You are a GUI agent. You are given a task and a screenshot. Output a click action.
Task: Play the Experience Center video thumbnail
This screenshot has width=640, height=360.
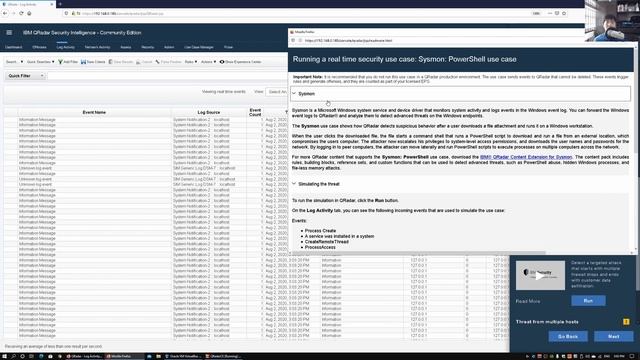tap(540, 276)
